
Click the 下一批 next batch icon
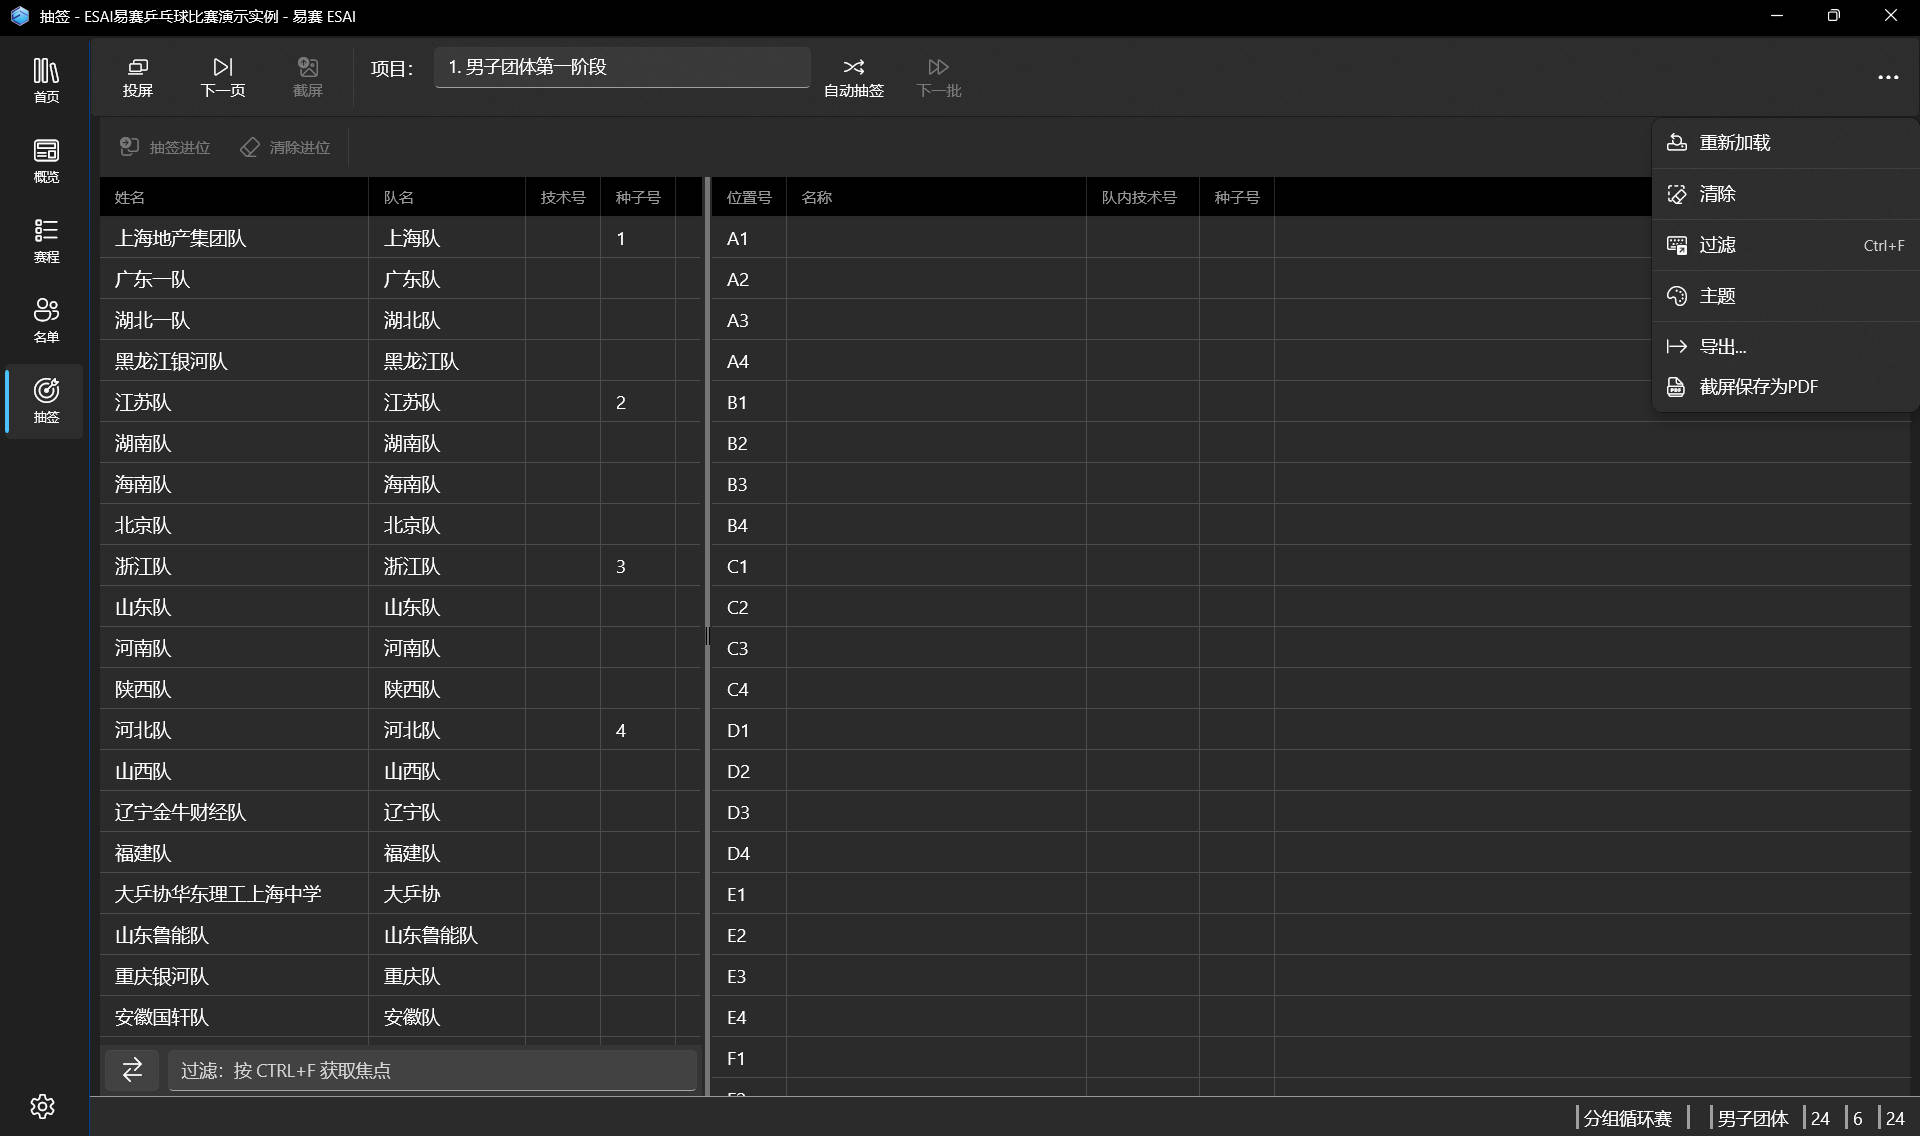point(939,77)
